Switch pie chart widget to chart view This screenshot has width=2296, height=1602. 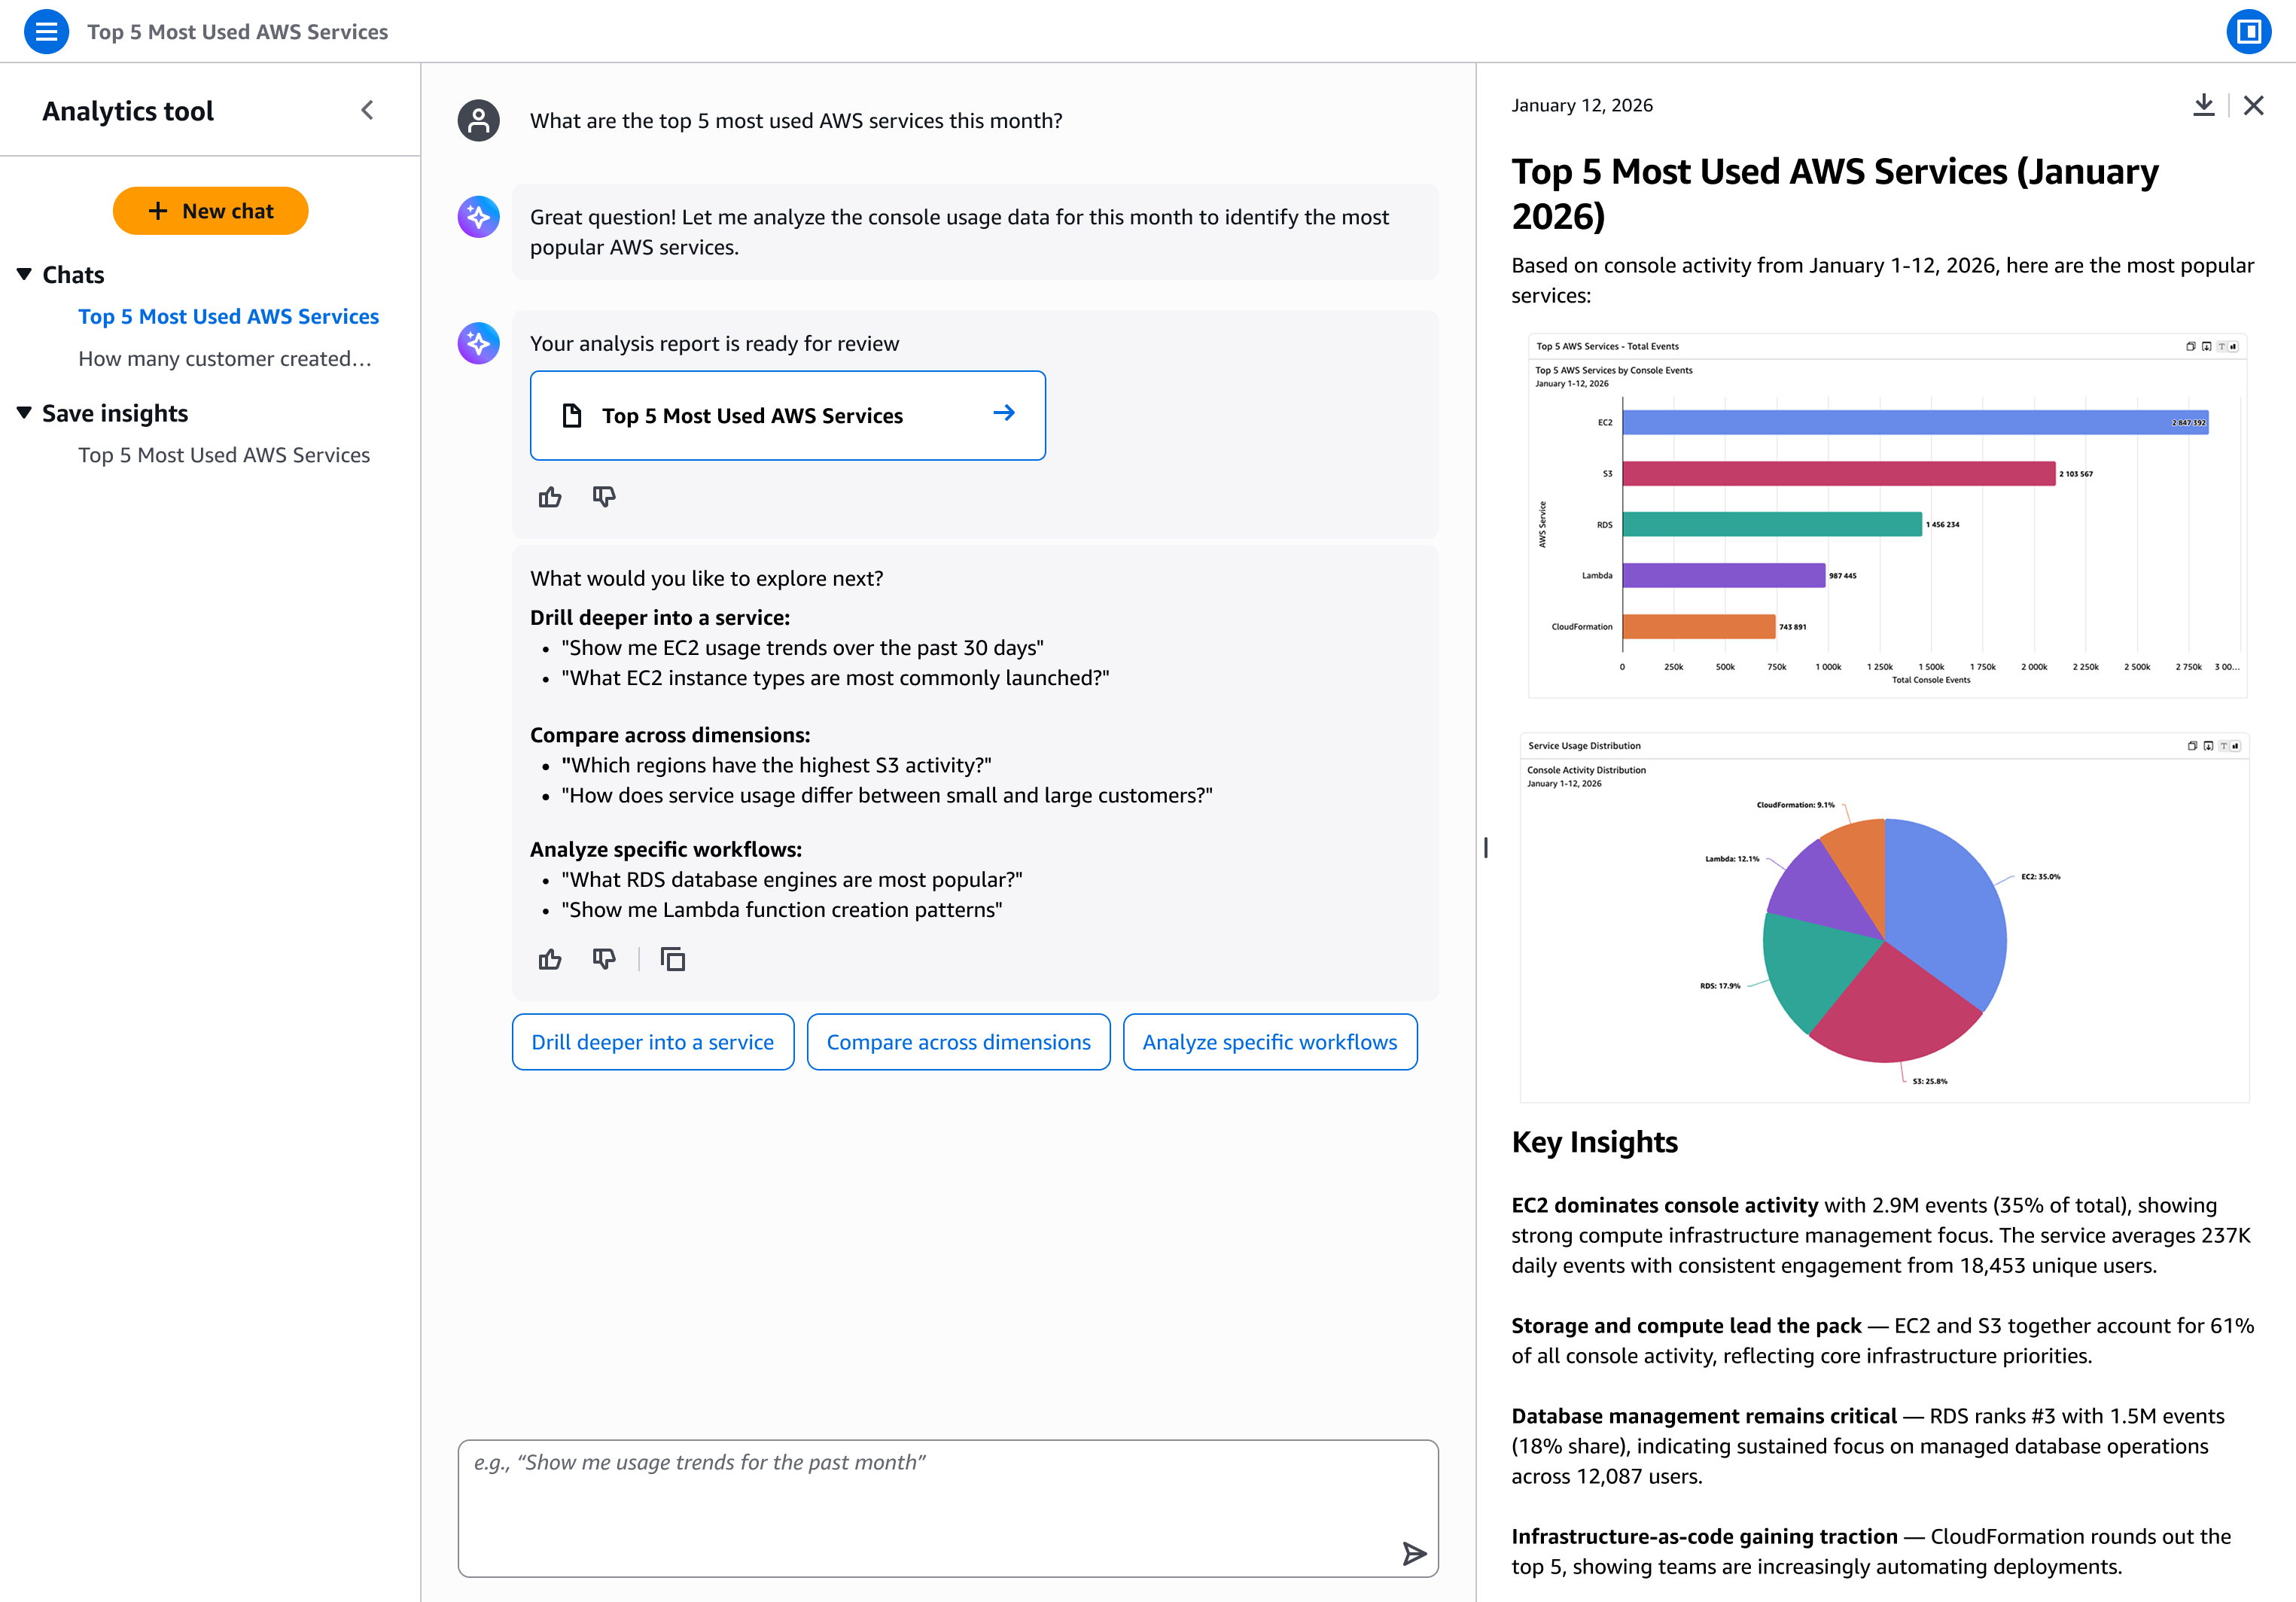pyautogui.click(x=2235, y=746)
